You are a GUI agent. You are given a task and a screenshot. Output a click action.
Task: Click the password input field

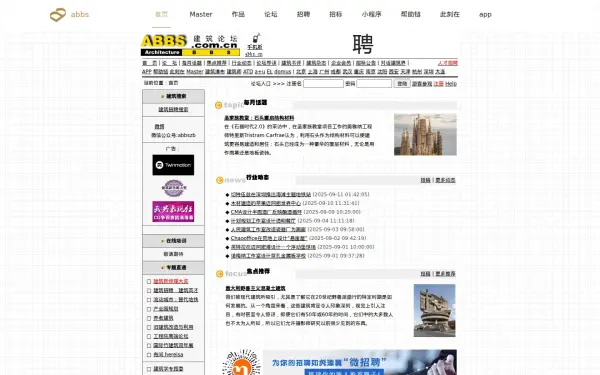pos(374,83)
